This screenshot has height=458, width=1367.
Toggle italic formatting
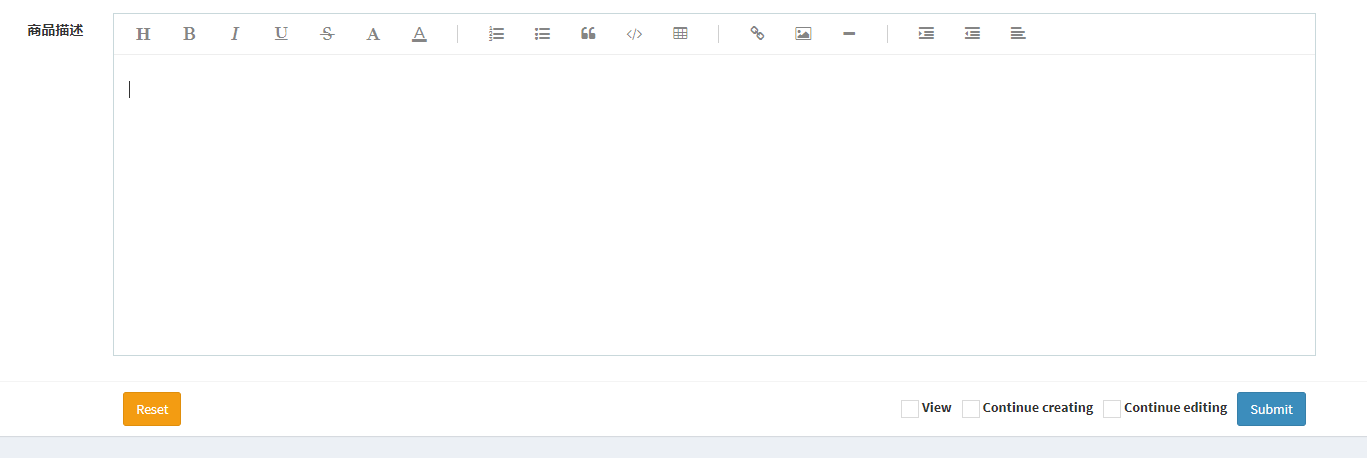click(x=235, y=34)
